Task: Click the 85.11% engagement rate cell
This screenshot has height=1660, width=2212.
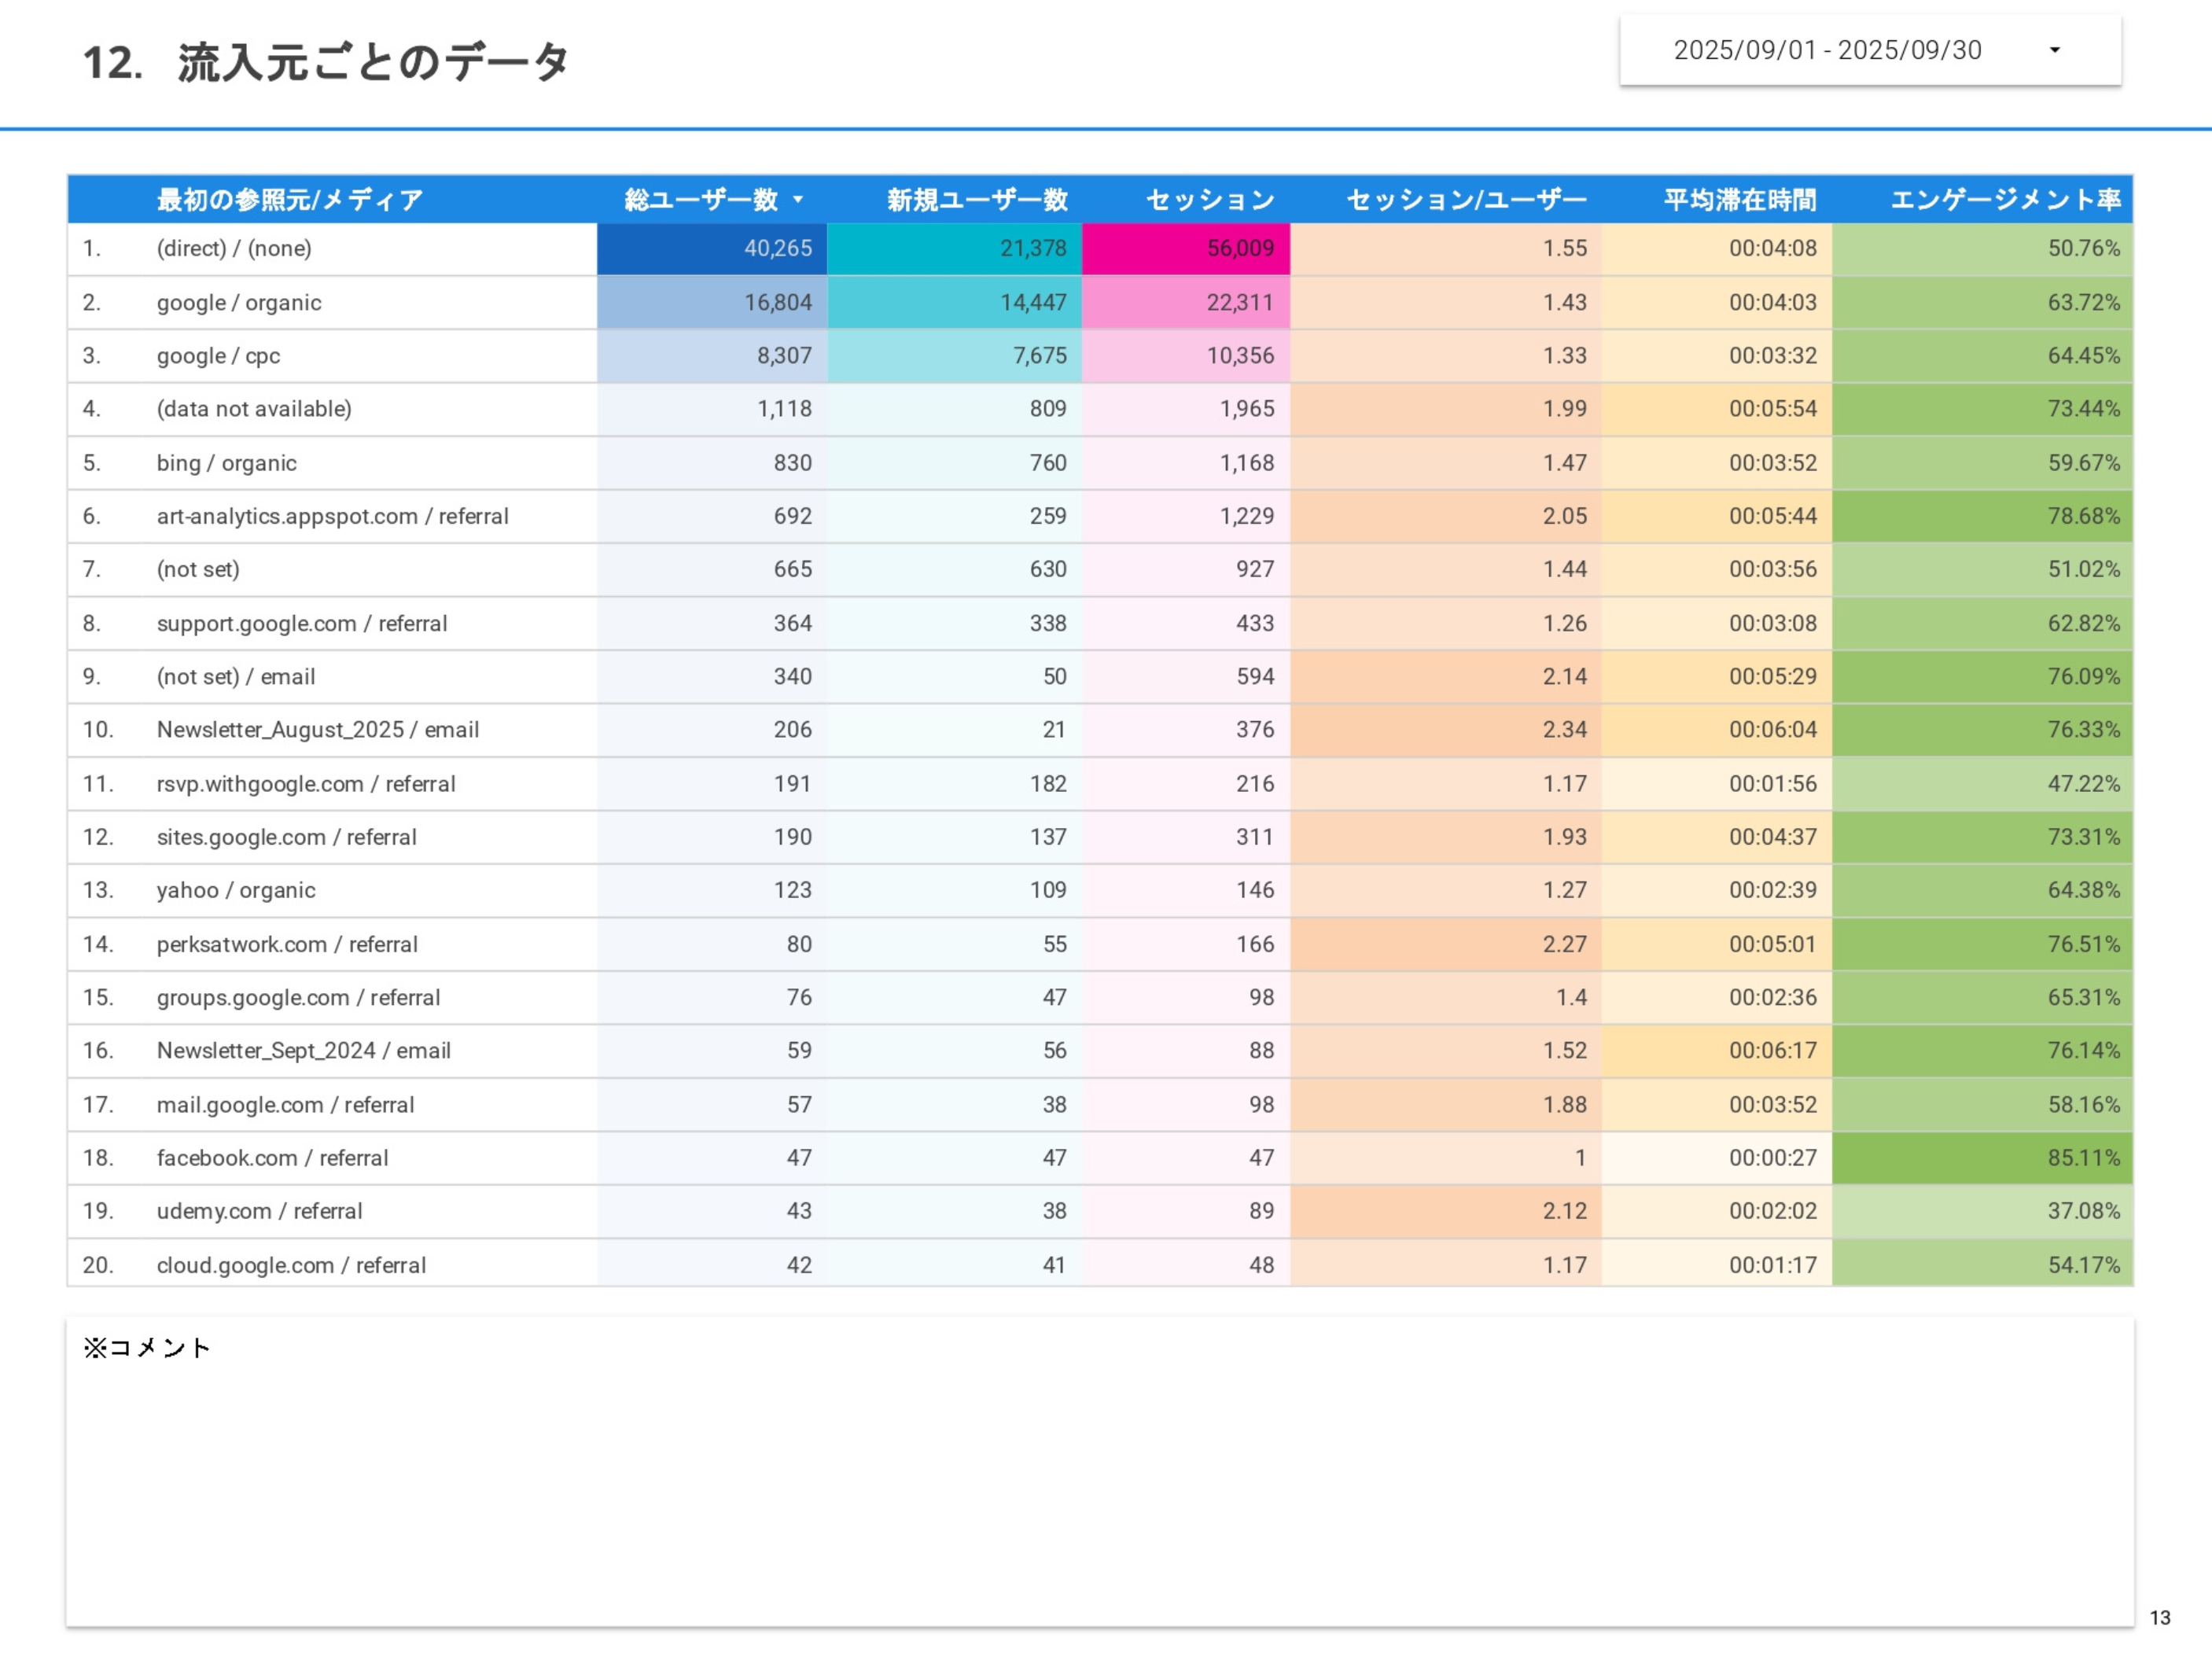Action: click(x=2083, y=1158)
